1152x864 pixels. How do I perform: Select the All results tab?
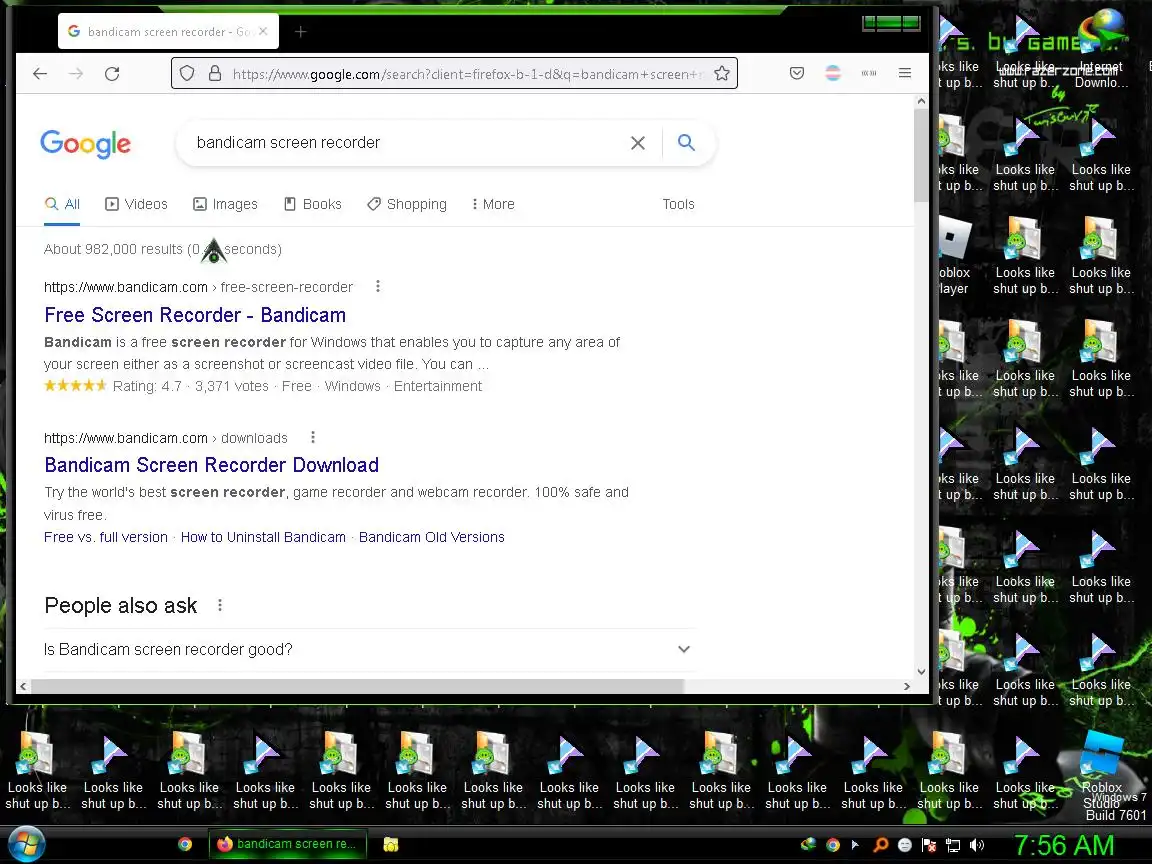click(x=62, y=204)
